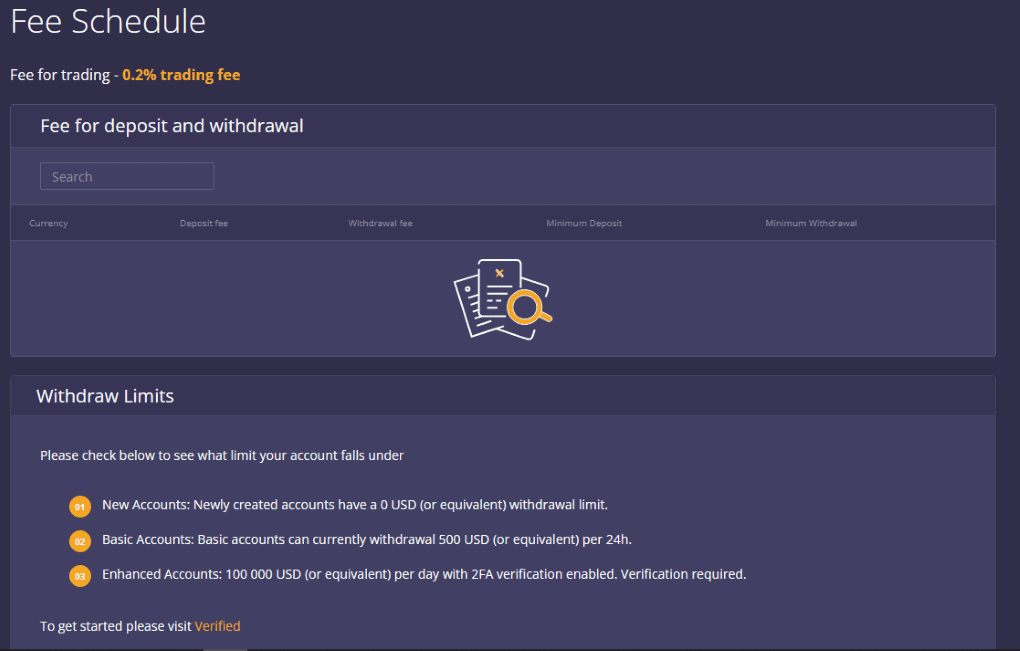Sort by the Minimum Deposit column header

(584, 223)
